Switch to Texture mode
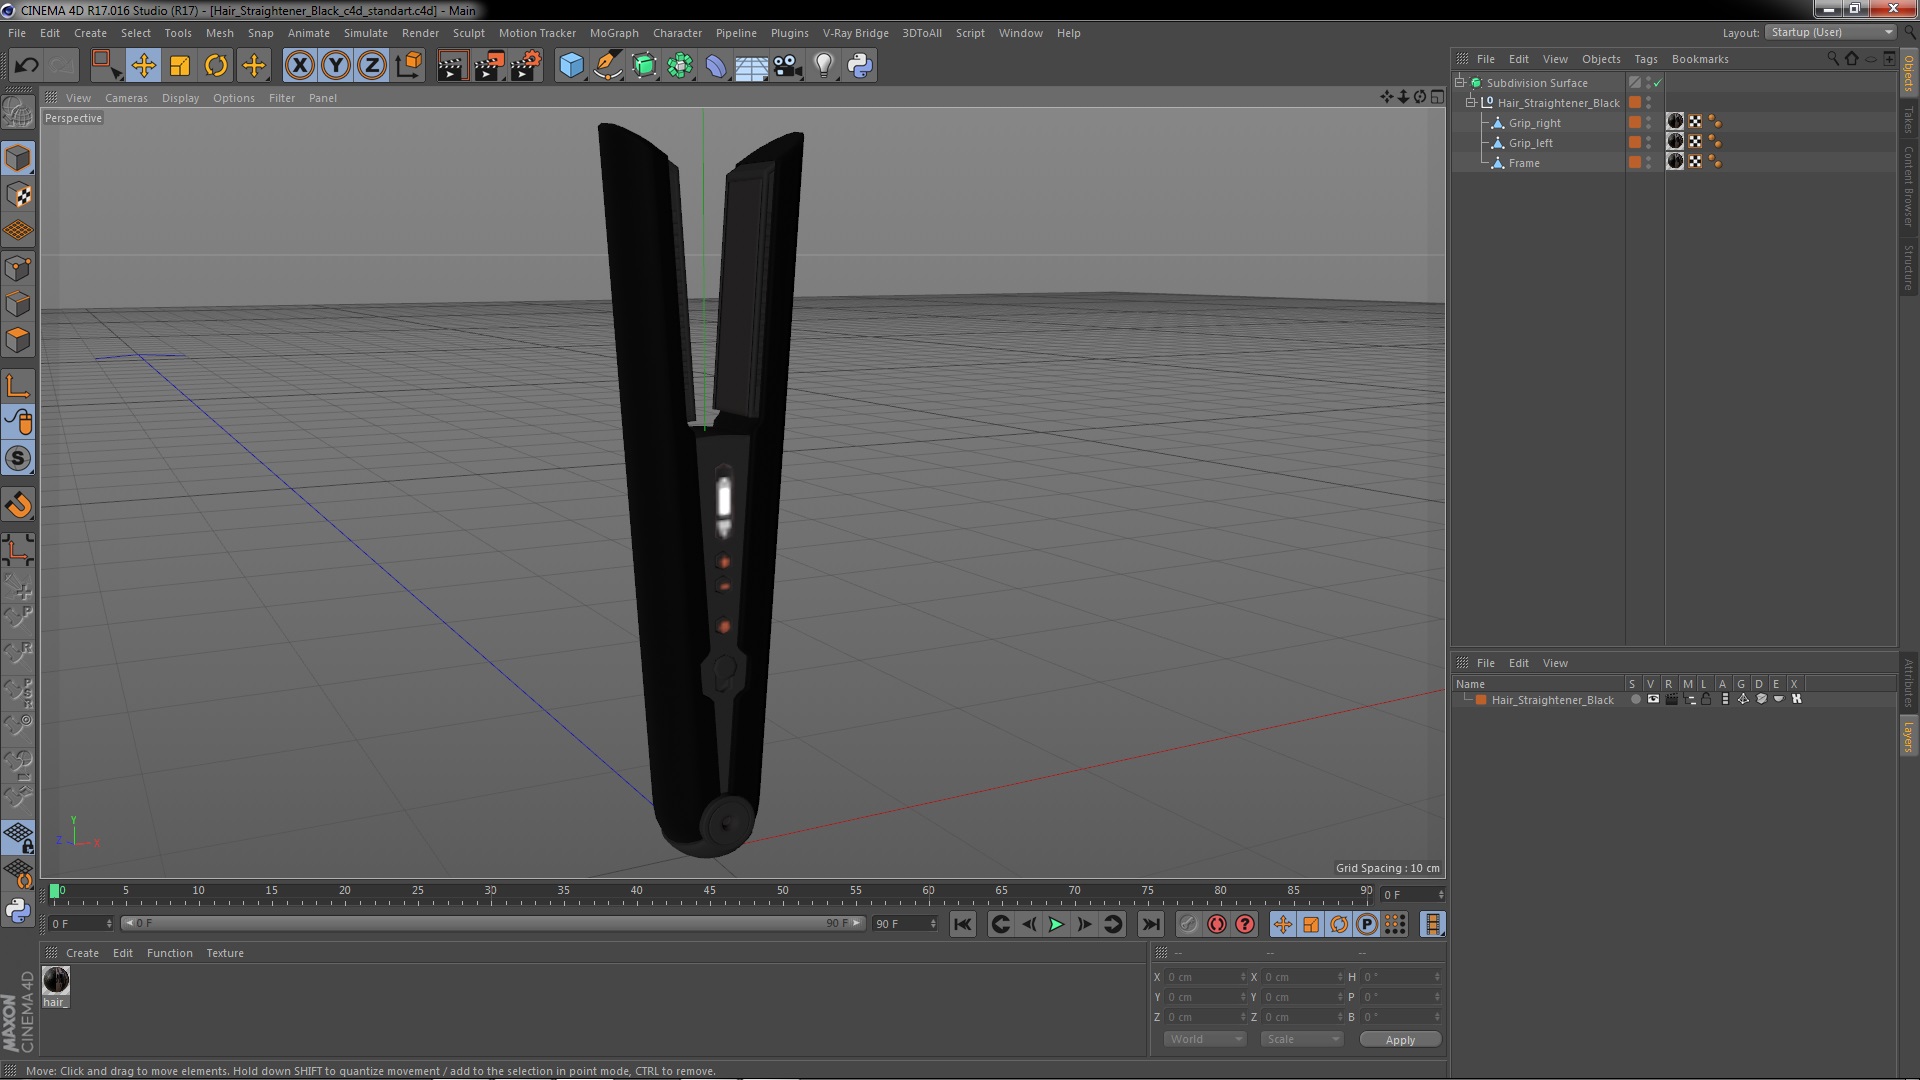The height and width of the screenshot is (1080, 1920). [x=18, y=195]
